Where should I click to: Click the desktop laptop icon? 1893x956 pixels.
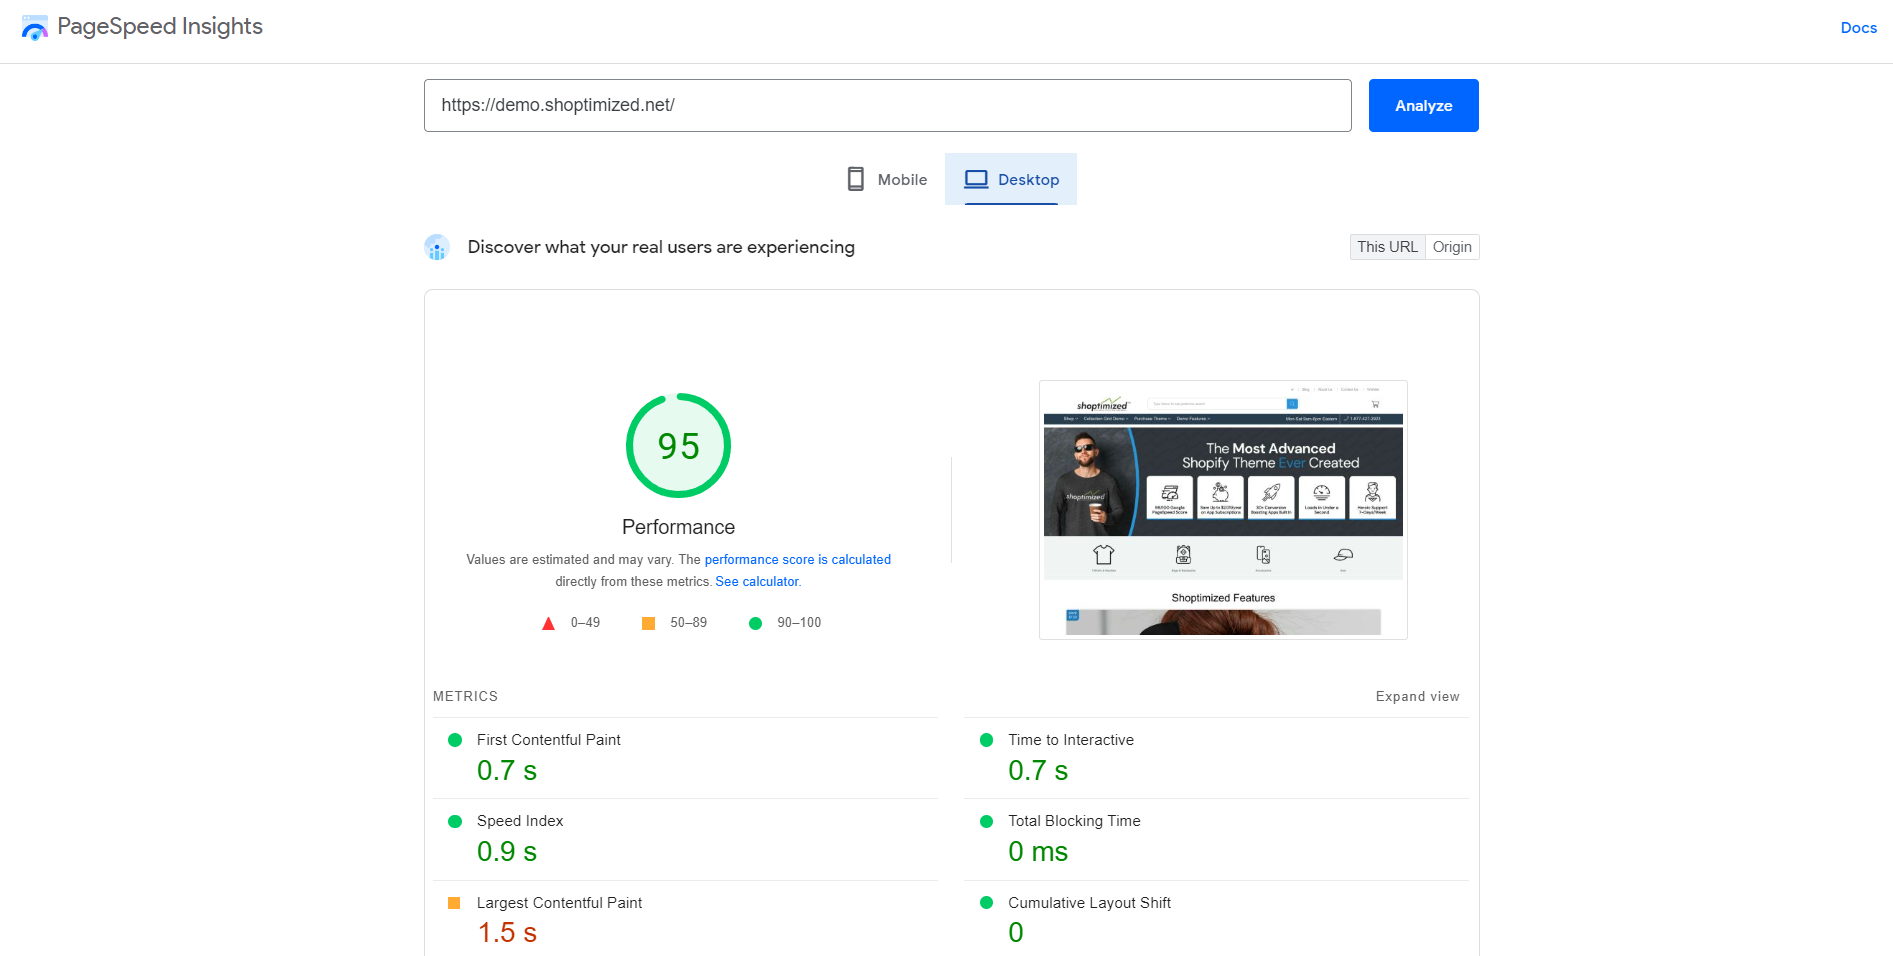976,179
